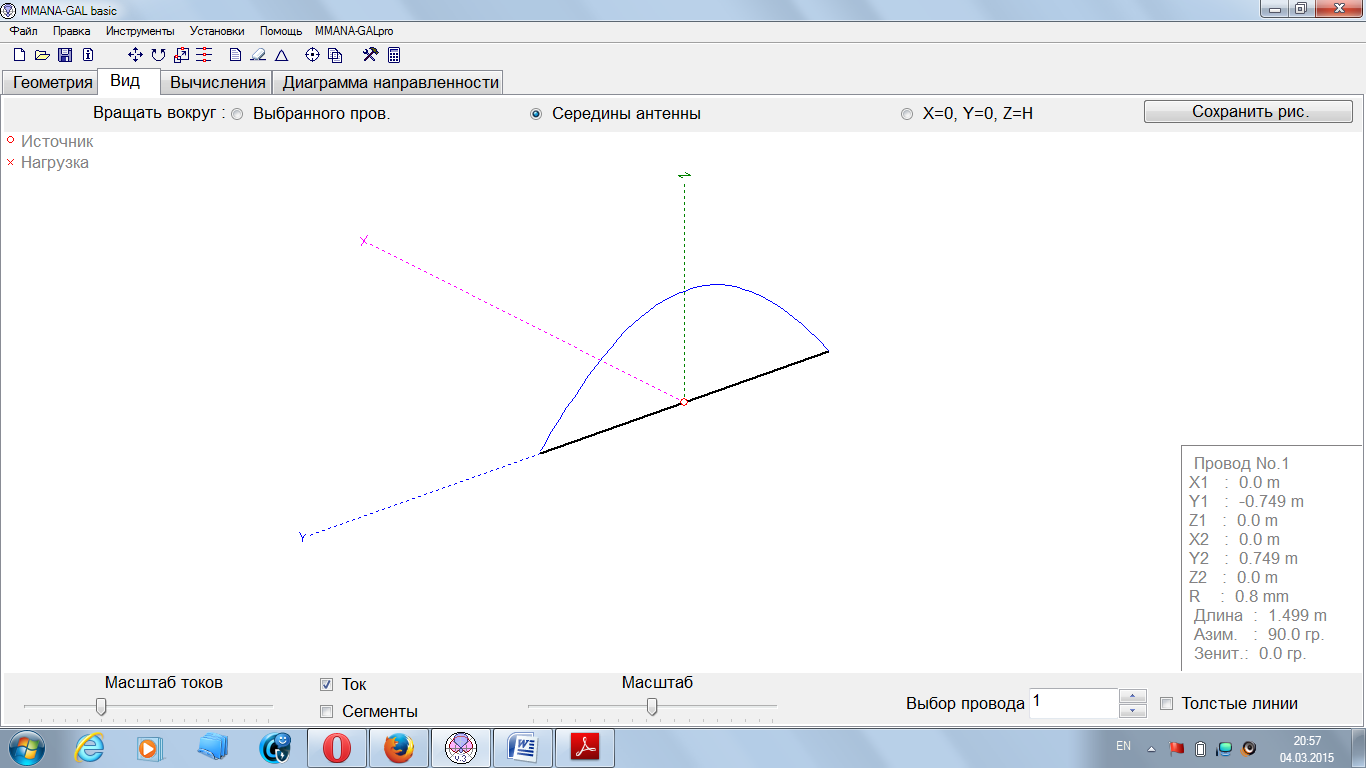This screenshot has height=768, width=1366.
Task: Switch to Word in the taskbar
Action: [x=522, y=747]
